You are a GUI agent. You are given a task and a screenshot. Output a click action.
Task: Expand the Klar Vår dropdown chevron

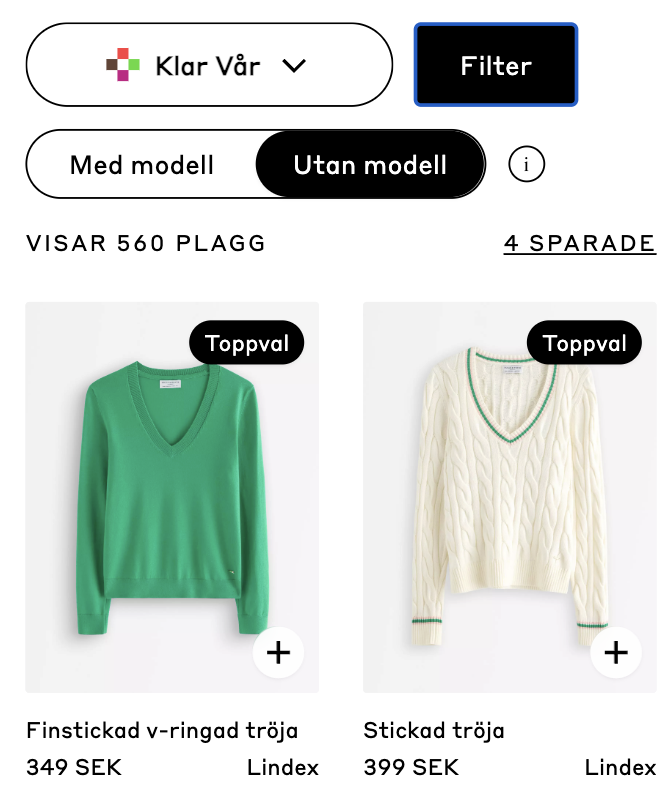(x=293, y=66)
